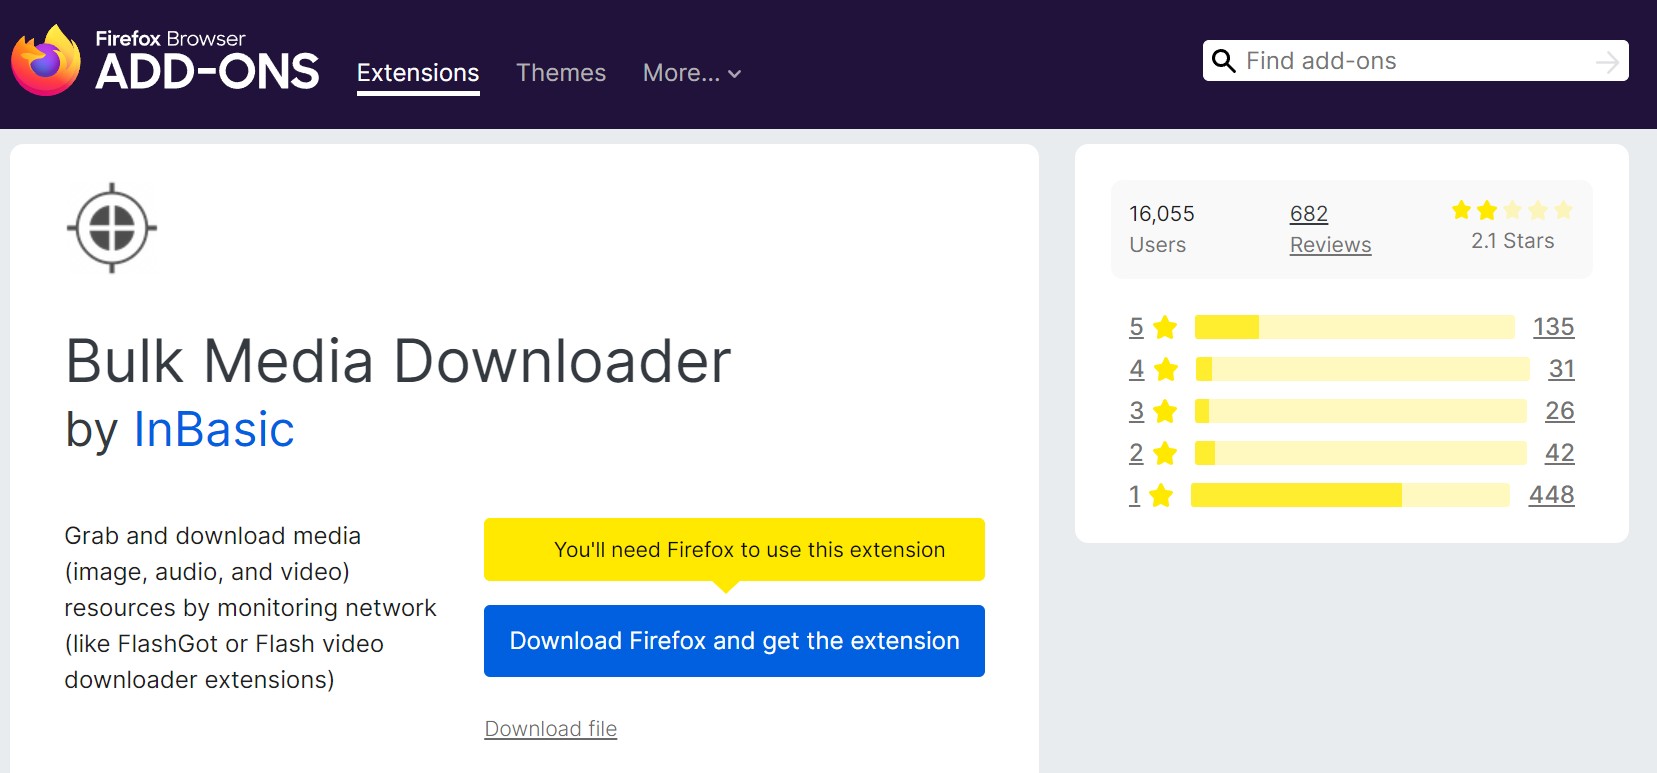This screenshot has height=773, width=1657.
Task: Click the two-star rating bar
Action: pyautogui.click(x=1361, y=453)
